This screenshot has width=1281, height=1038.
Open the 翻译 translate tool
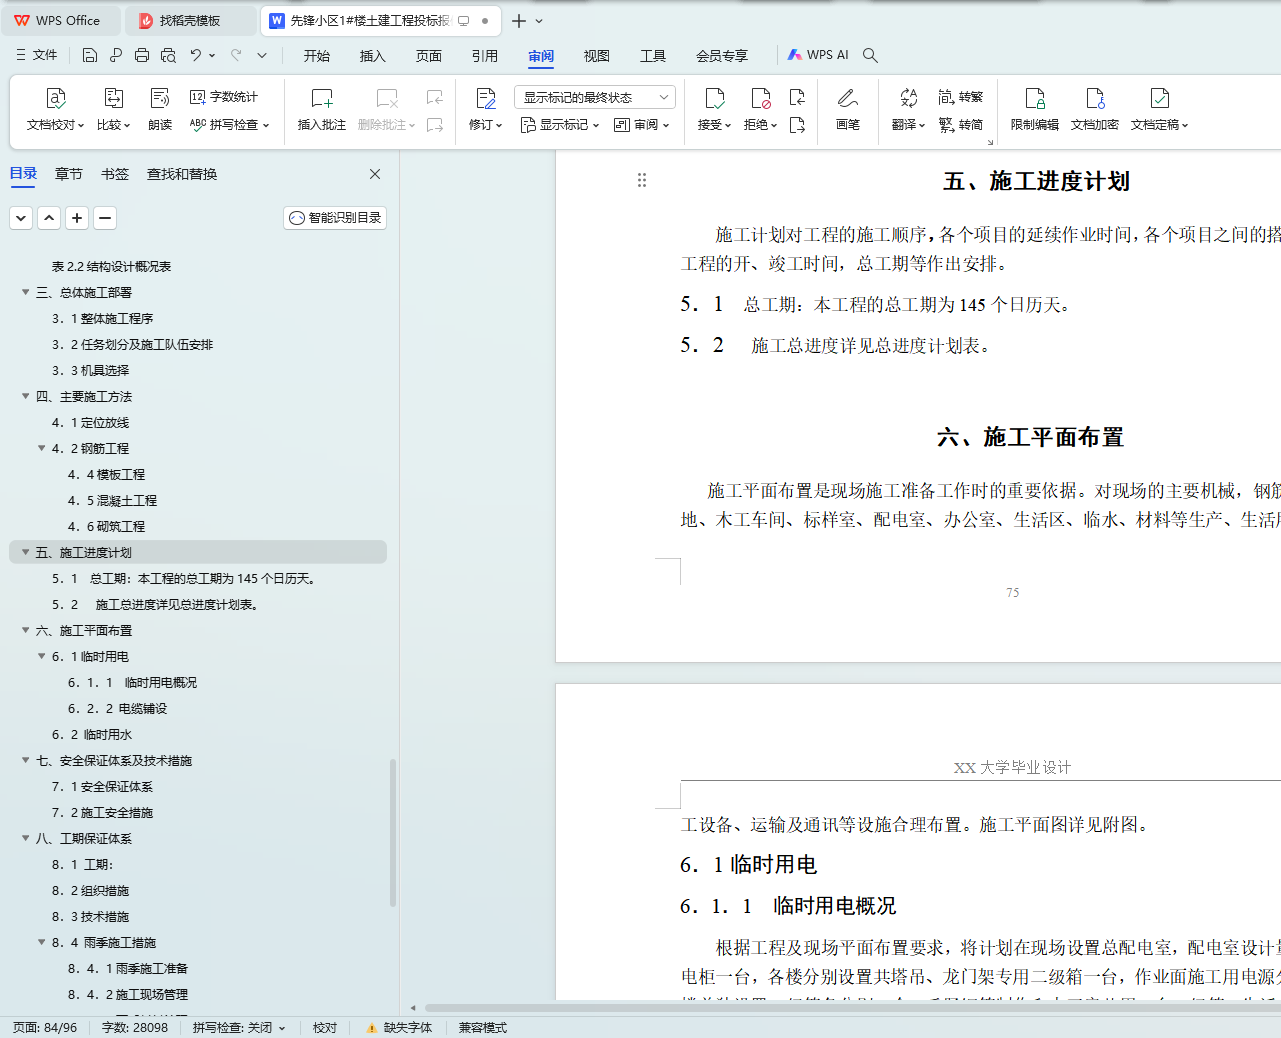point(908,110)
